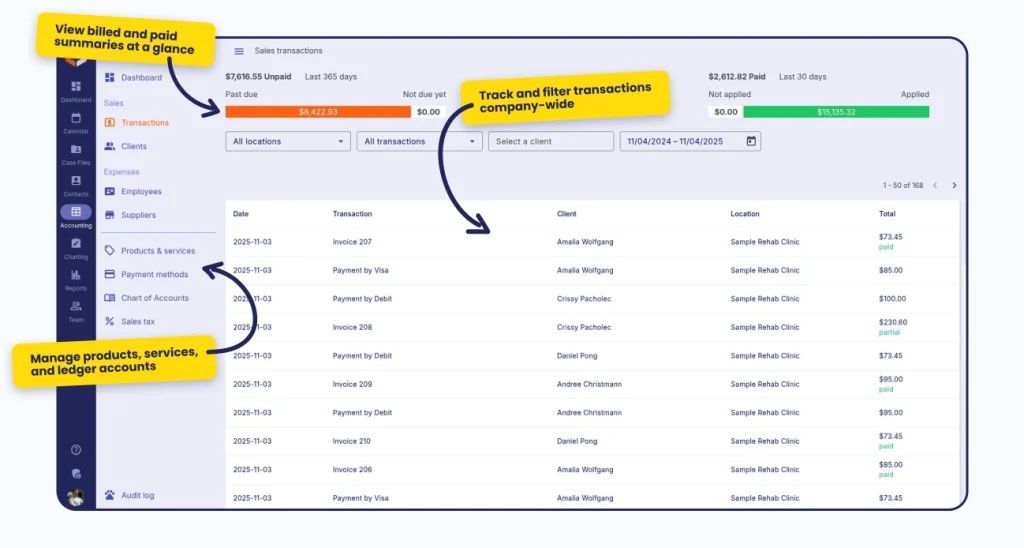The width and height of the screenshot is (1024, 548).
Task: Click the Clients people icon
Action: [110, 146]
